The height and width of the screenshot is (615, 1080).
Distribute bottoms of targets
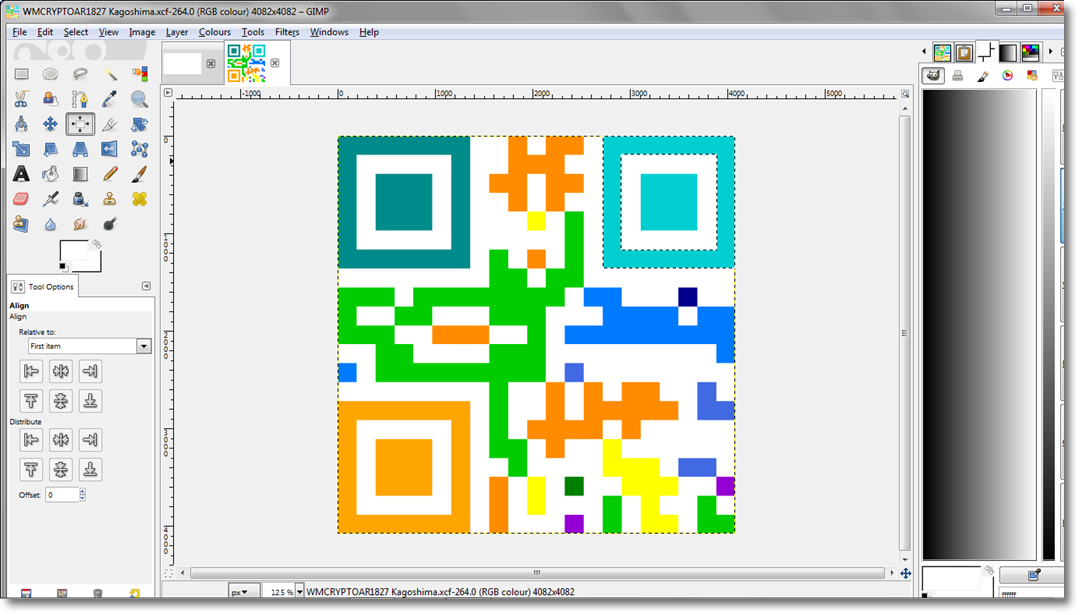tap(90, 469)
